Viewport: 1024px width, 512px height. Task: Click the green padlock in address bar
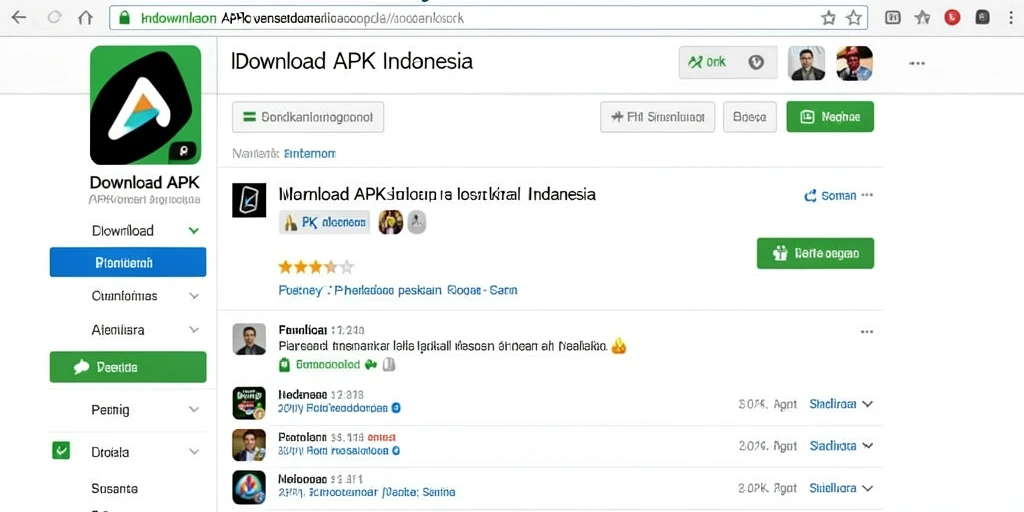[124, 18]
